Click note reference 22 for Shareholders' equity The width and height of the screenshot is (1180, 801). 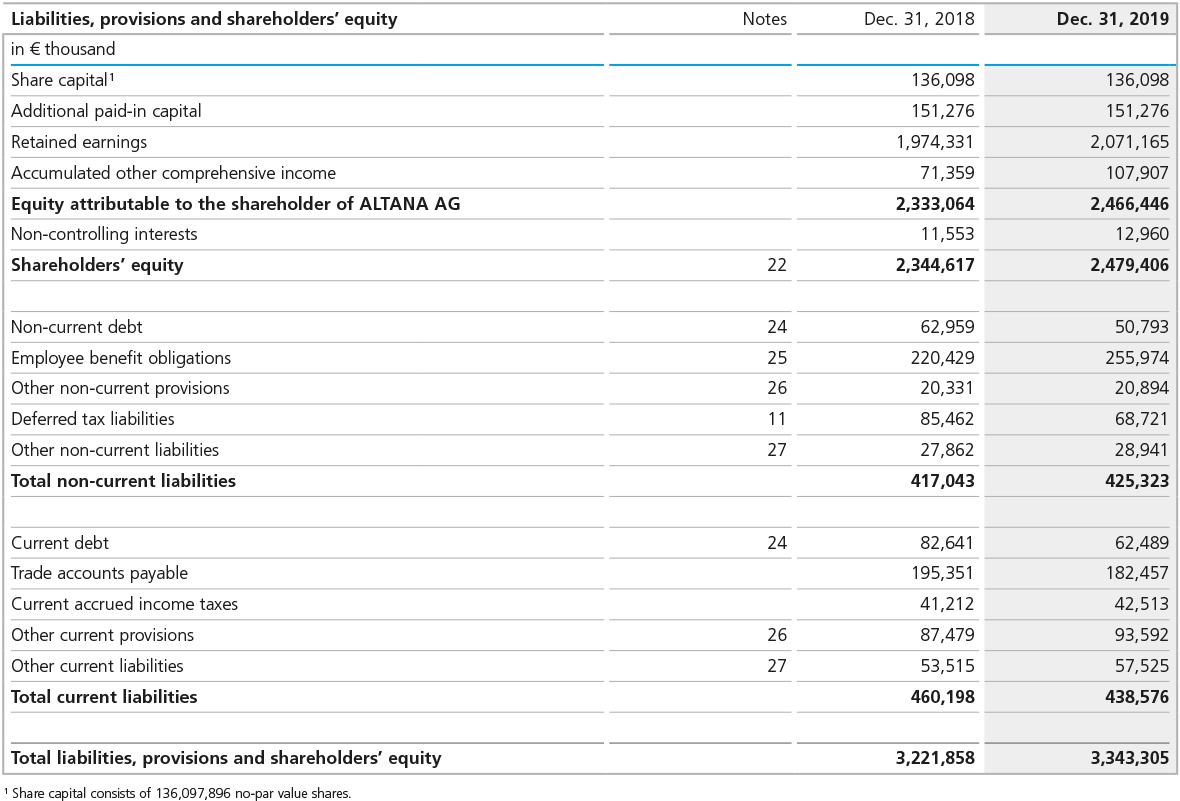click(x=777, y=265)
